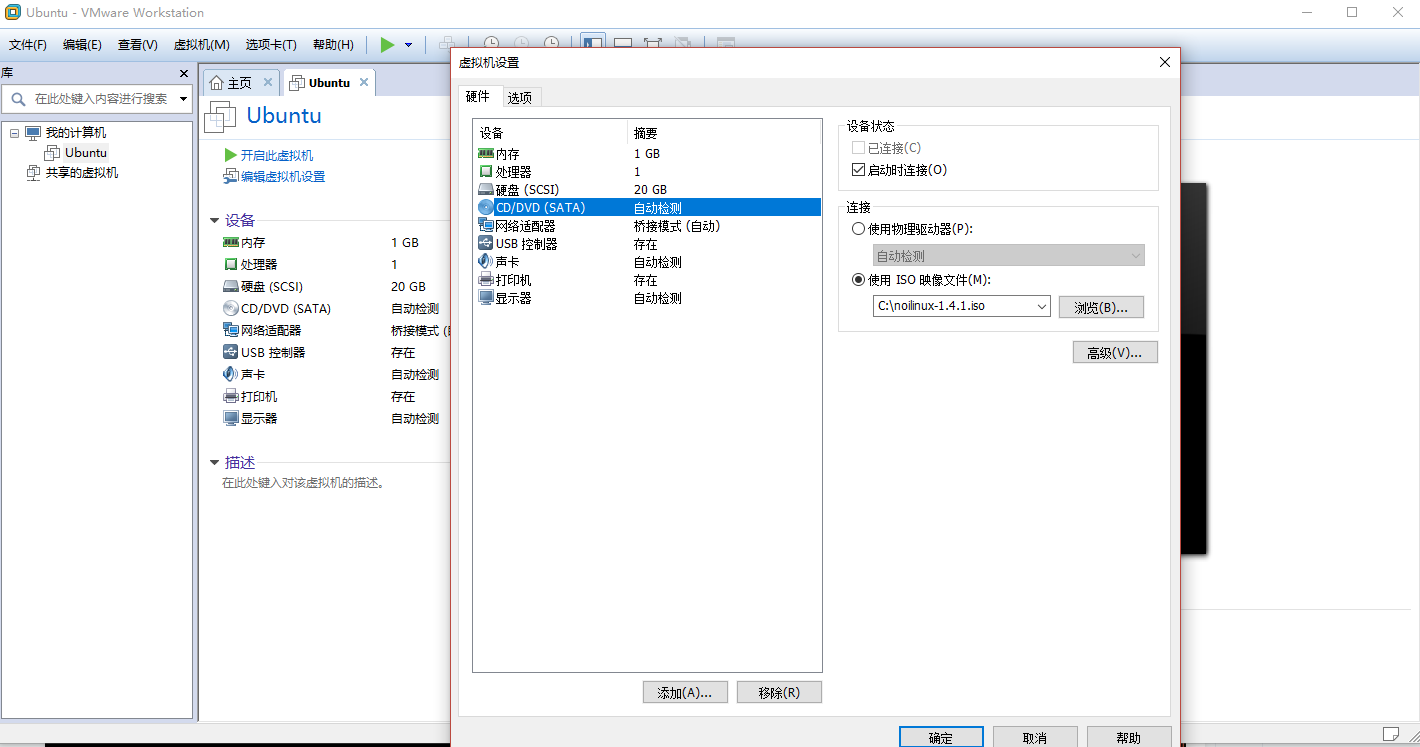1420x747 pixels.
Task: Click 打印机 printer icon in Ubuntu tab devices
Action: (x=231, y=397)
